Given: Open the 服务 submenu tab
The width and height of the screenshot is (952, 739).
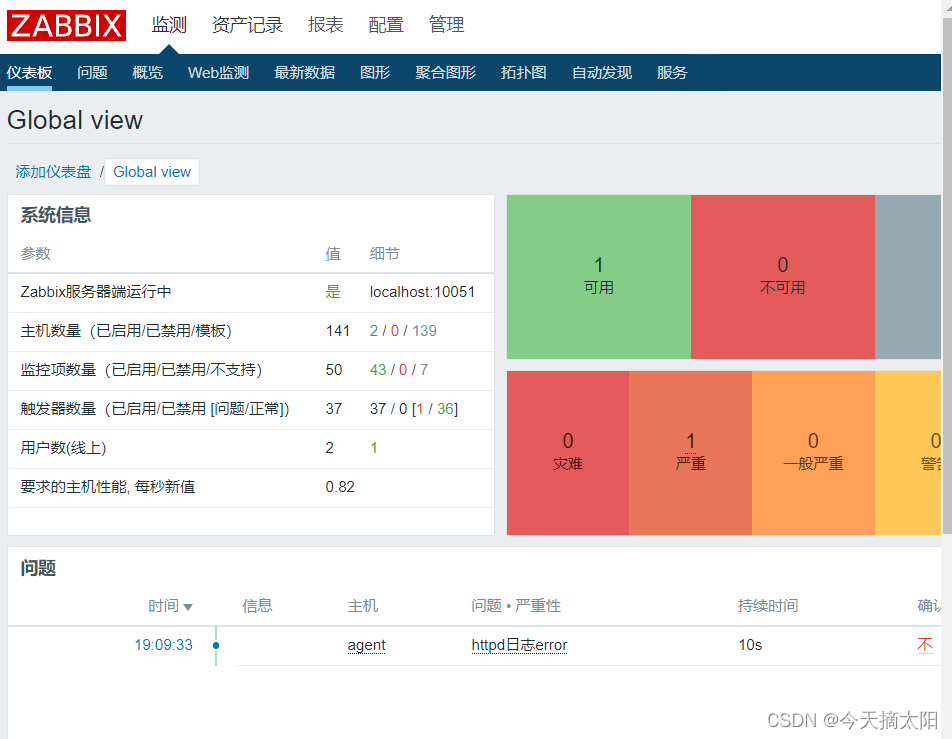Looking at the screenshot, I should tap(672, 73).
